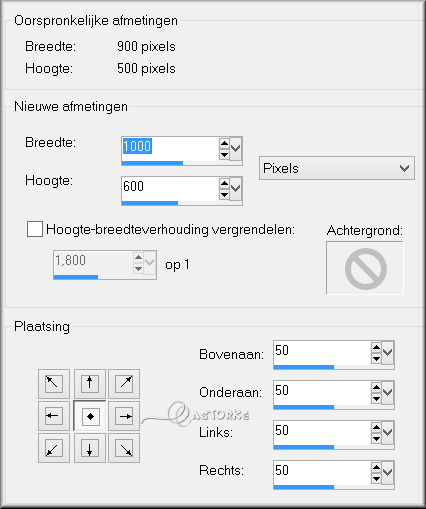Viewport: 426px width, 509px height.
Task: Select bottom-right placement arrow
Action: pyautogui.click(x=124, y=448)
